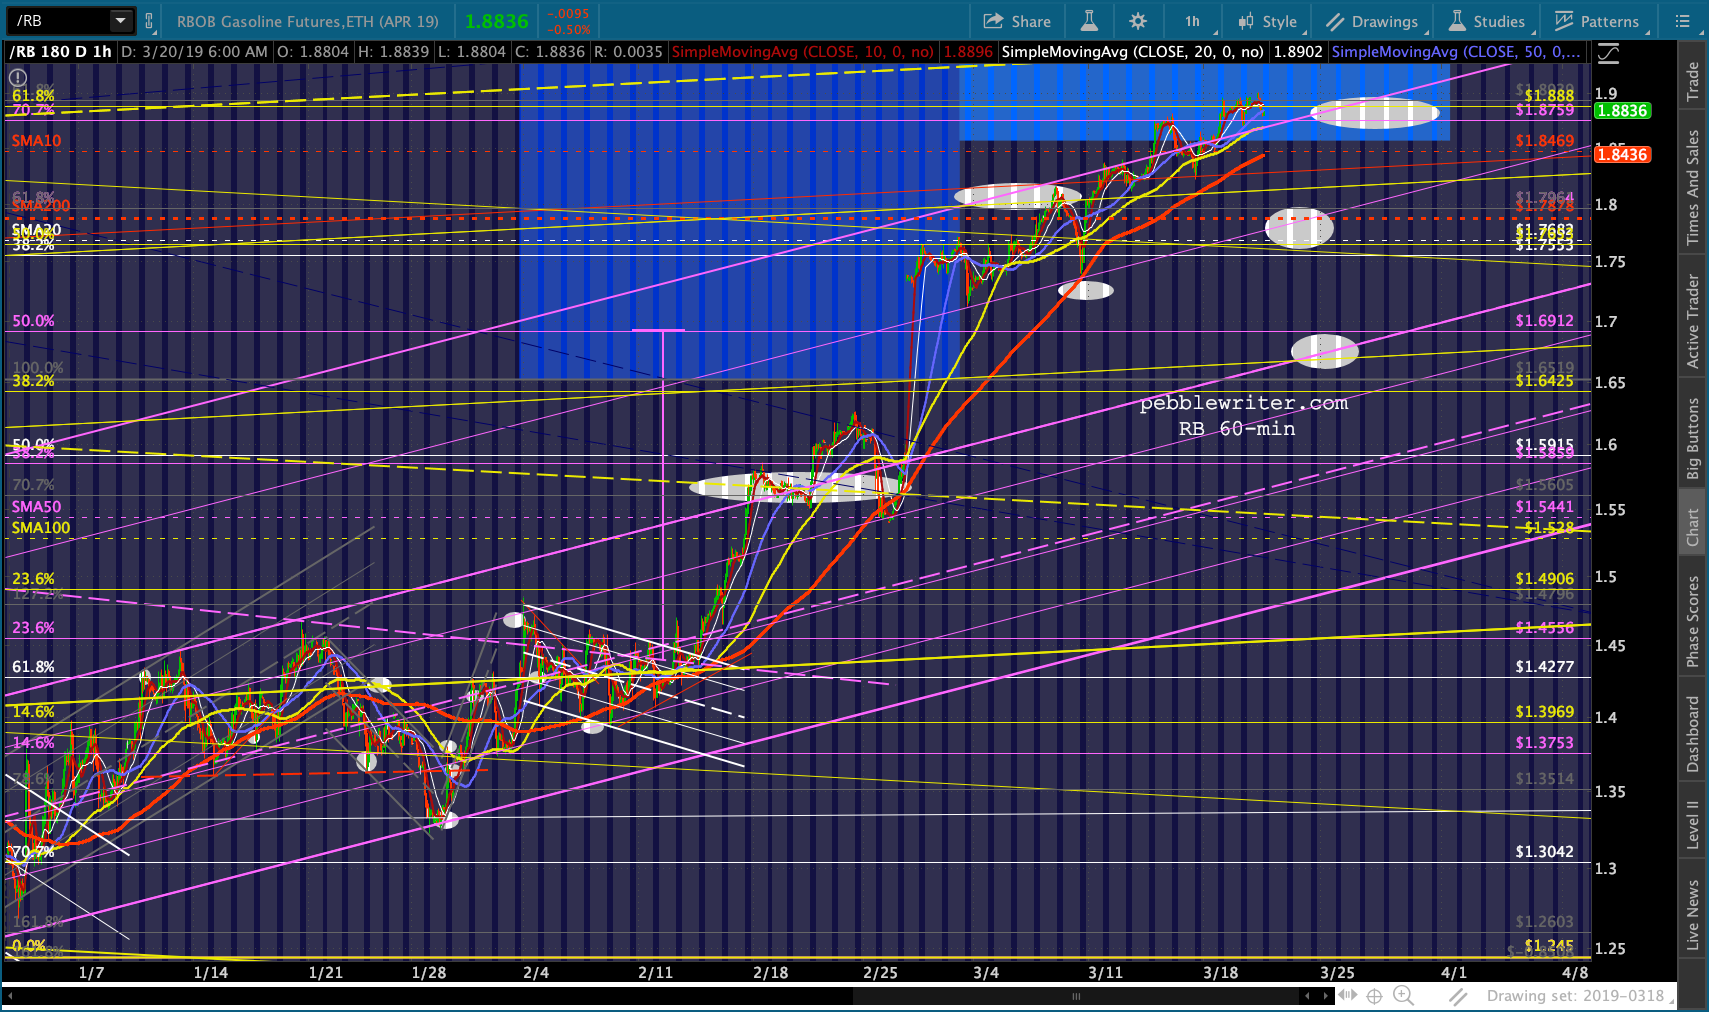Click the 'O: 1.8804' open value
This screenshot has height=1012, width=1709.
[313, 52]
